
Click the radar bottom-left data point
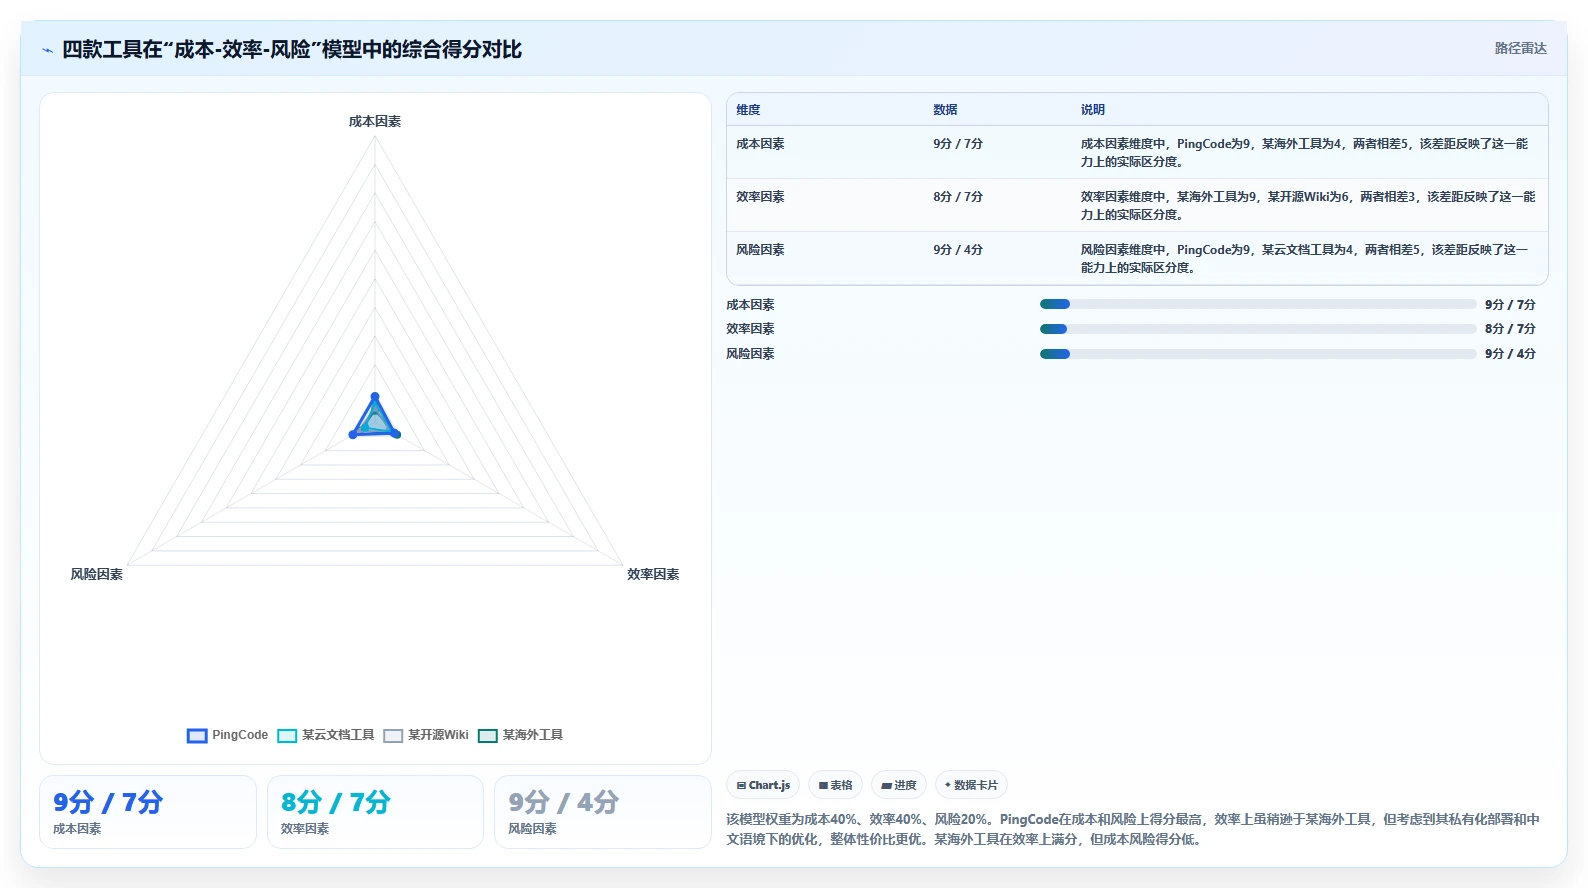353,434
